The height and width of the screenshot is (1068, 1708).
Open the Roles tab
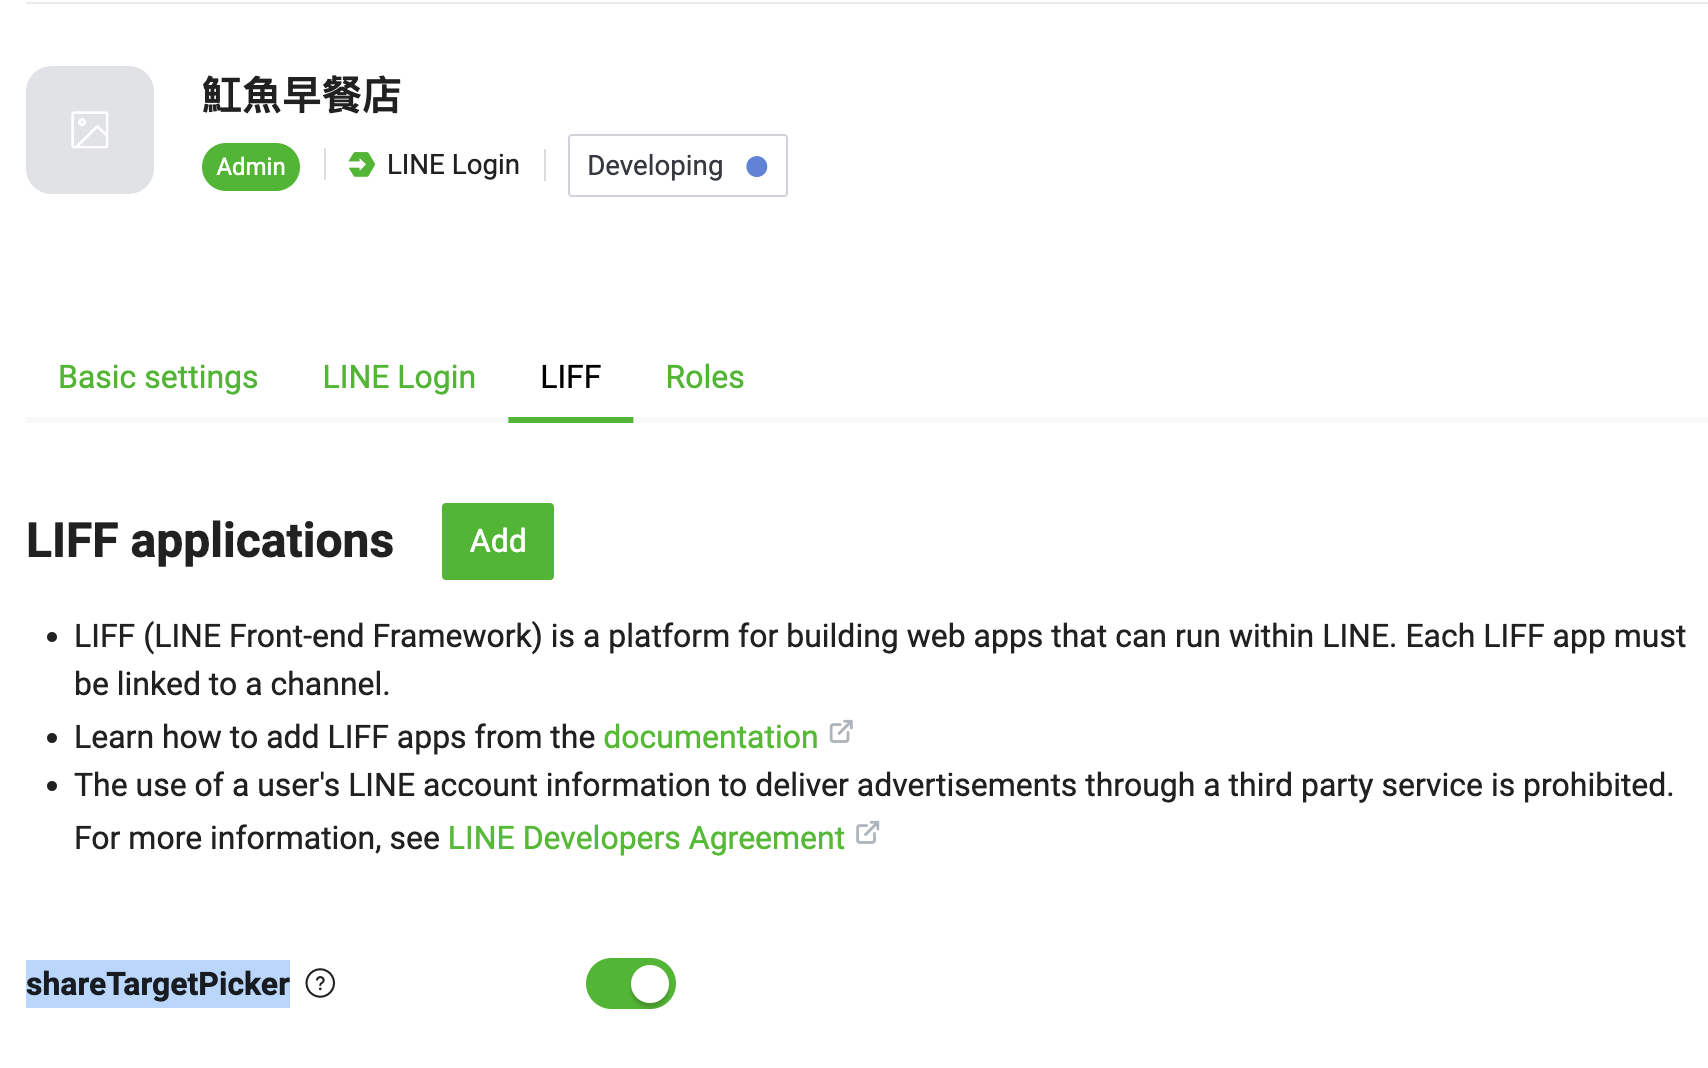tap(705, 377)
